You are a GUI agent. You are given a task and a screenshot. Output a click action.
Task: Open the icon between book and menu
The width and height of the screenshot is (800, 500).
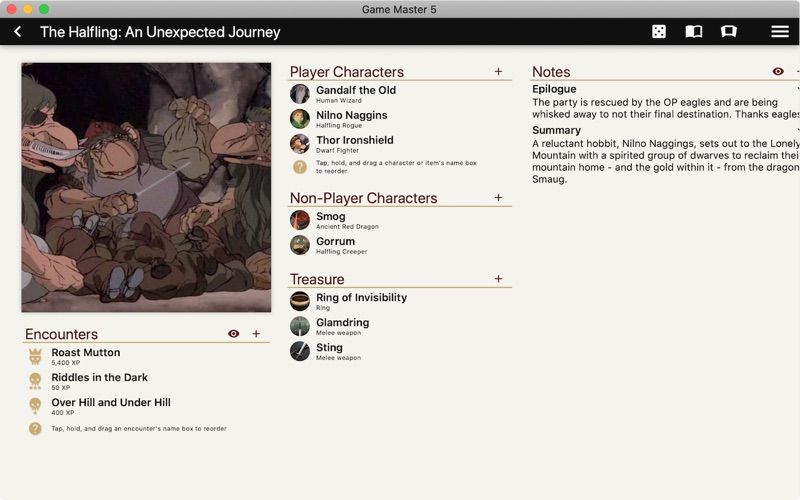click(729, 32)
